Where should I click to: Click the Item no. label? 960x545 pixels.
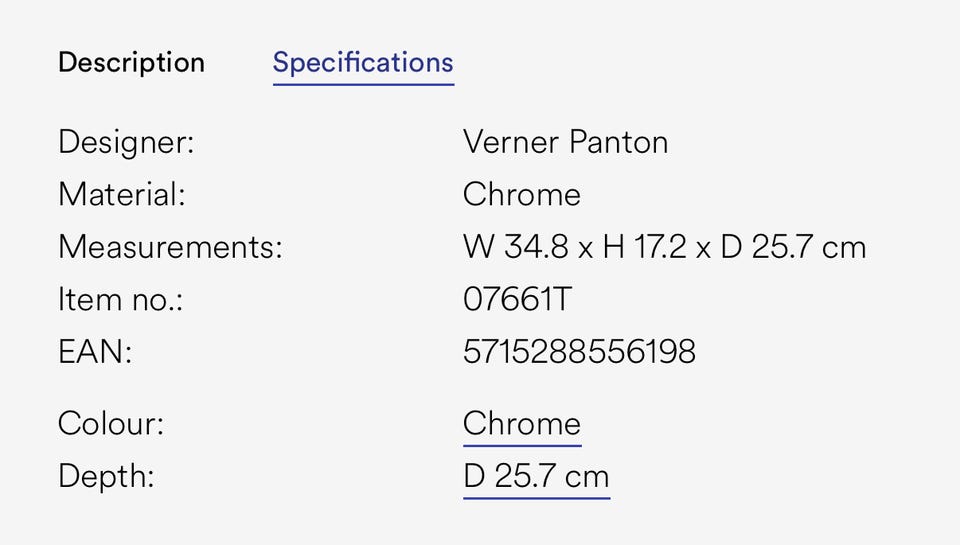[x=120, y=299]
